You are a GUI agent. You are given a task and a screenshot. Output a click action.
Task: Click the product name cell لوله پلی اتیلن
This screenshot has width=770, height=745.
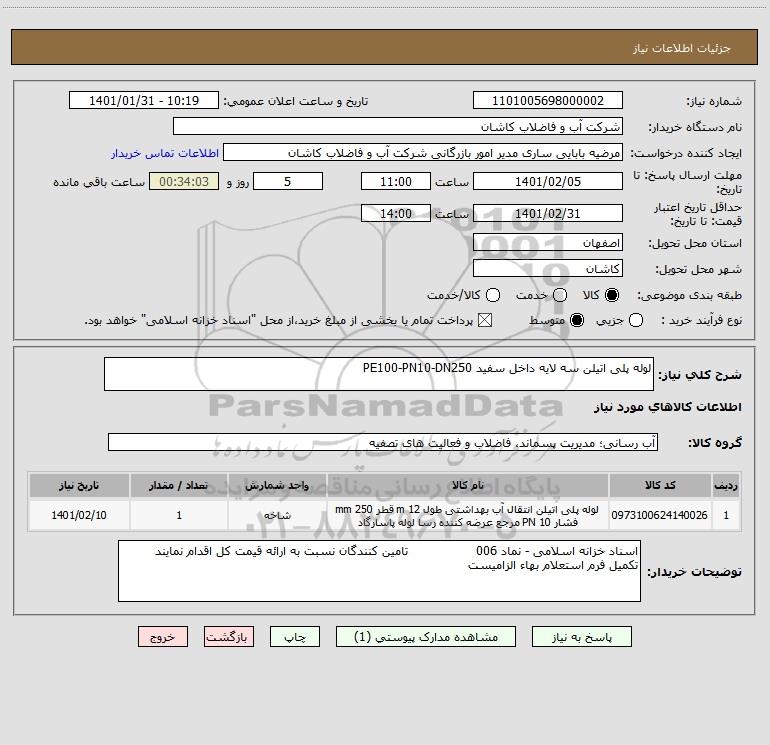point(468,515)
